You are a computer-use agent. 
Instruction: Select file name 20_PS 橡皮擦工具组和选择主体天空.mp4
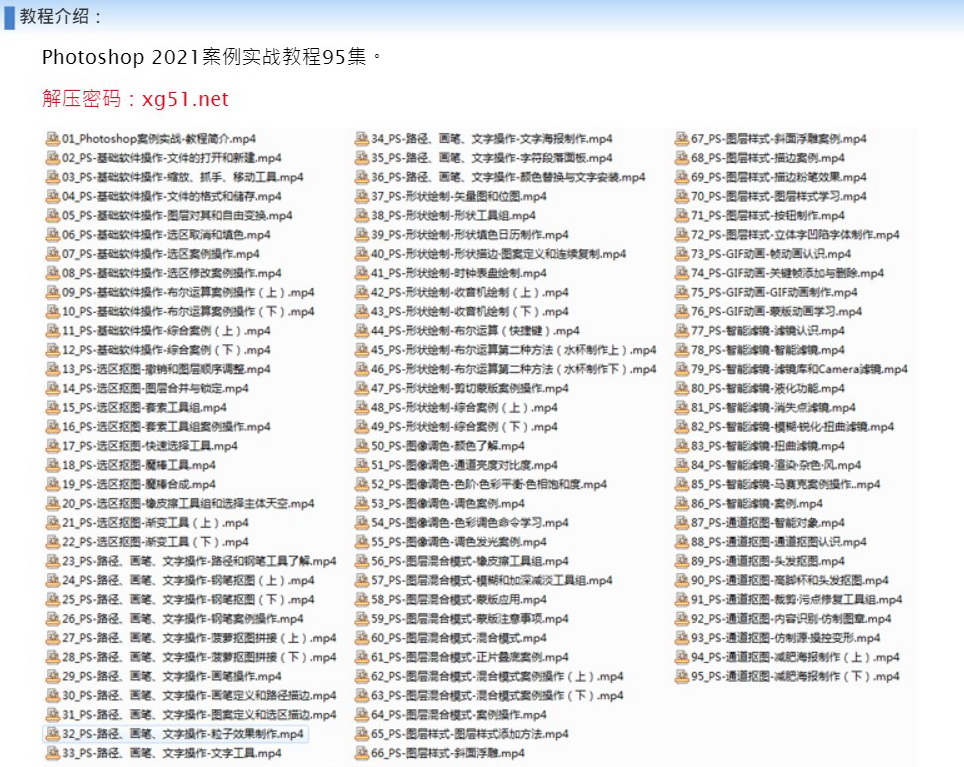coord(188,503)
